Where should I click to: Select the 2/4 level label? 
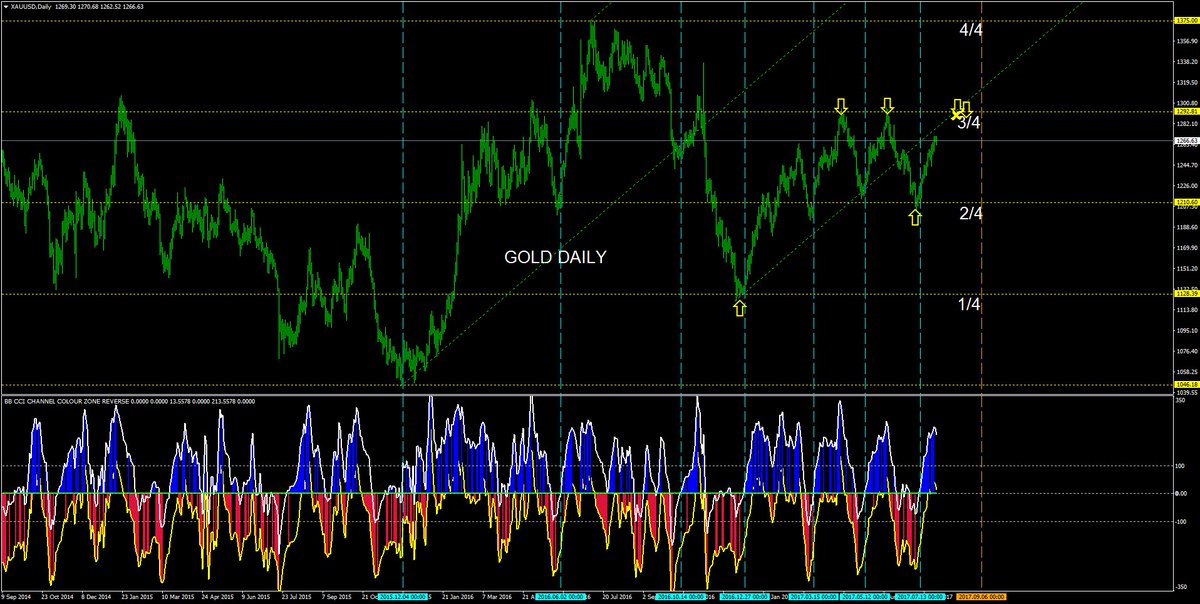[971, 213]
